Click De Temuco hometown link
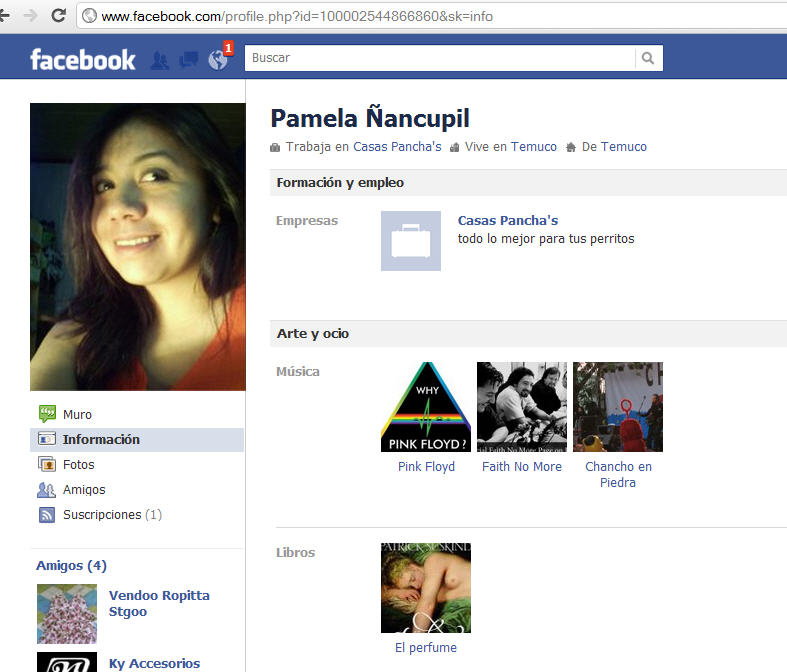This screenshot has height=672, width=787. point(624,147)
